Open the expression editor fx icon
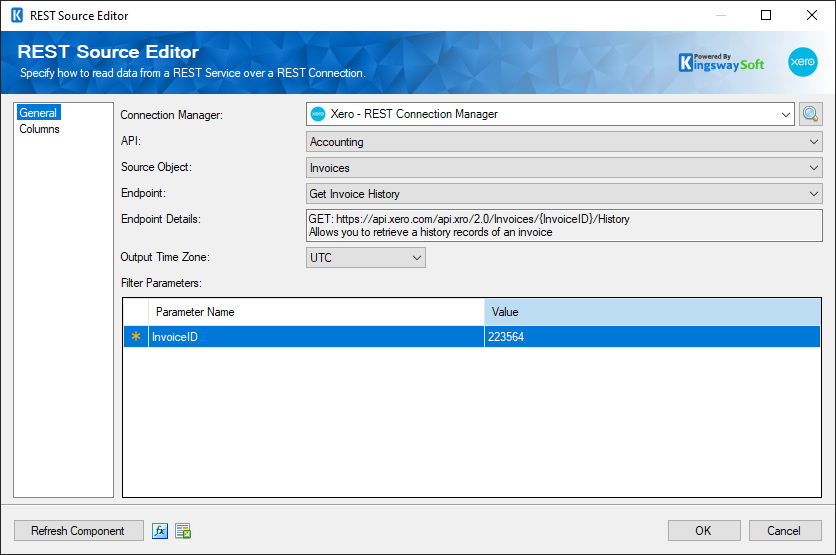836x555 pixels. pyautogui.click(x=159, y=530)
